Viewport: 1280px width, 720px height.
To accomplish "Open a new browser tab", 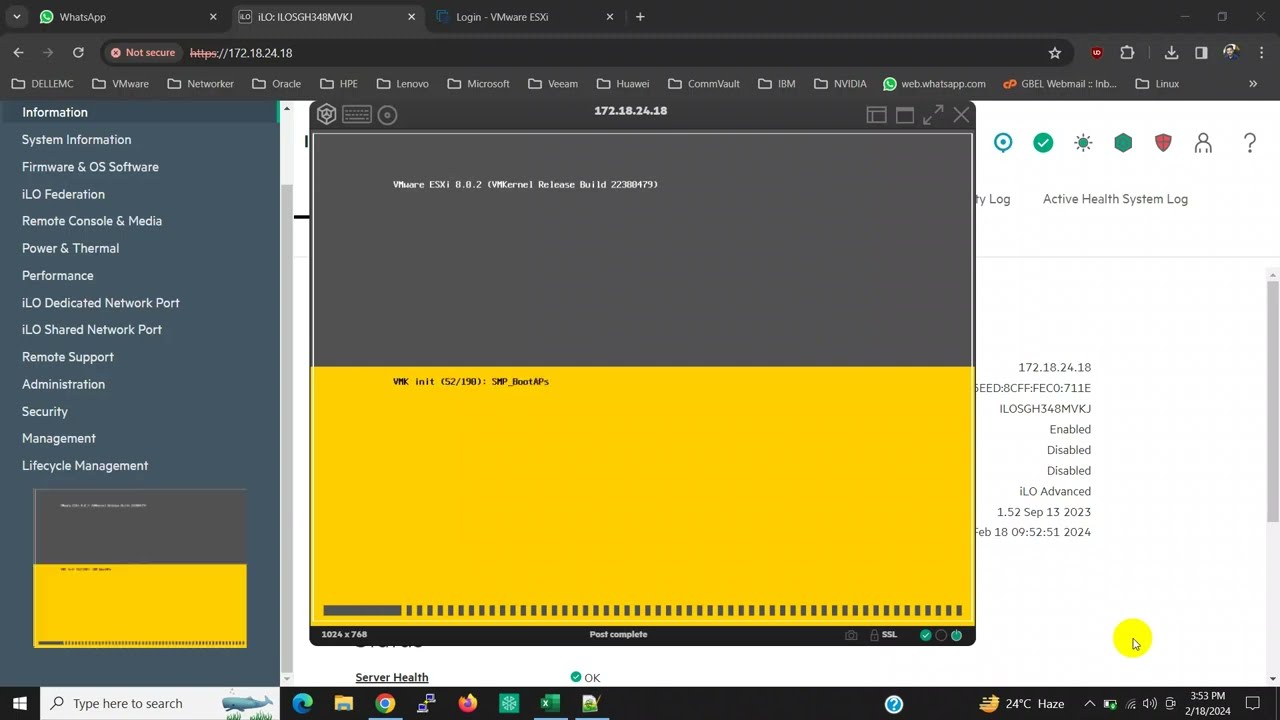I will (640, 17).
